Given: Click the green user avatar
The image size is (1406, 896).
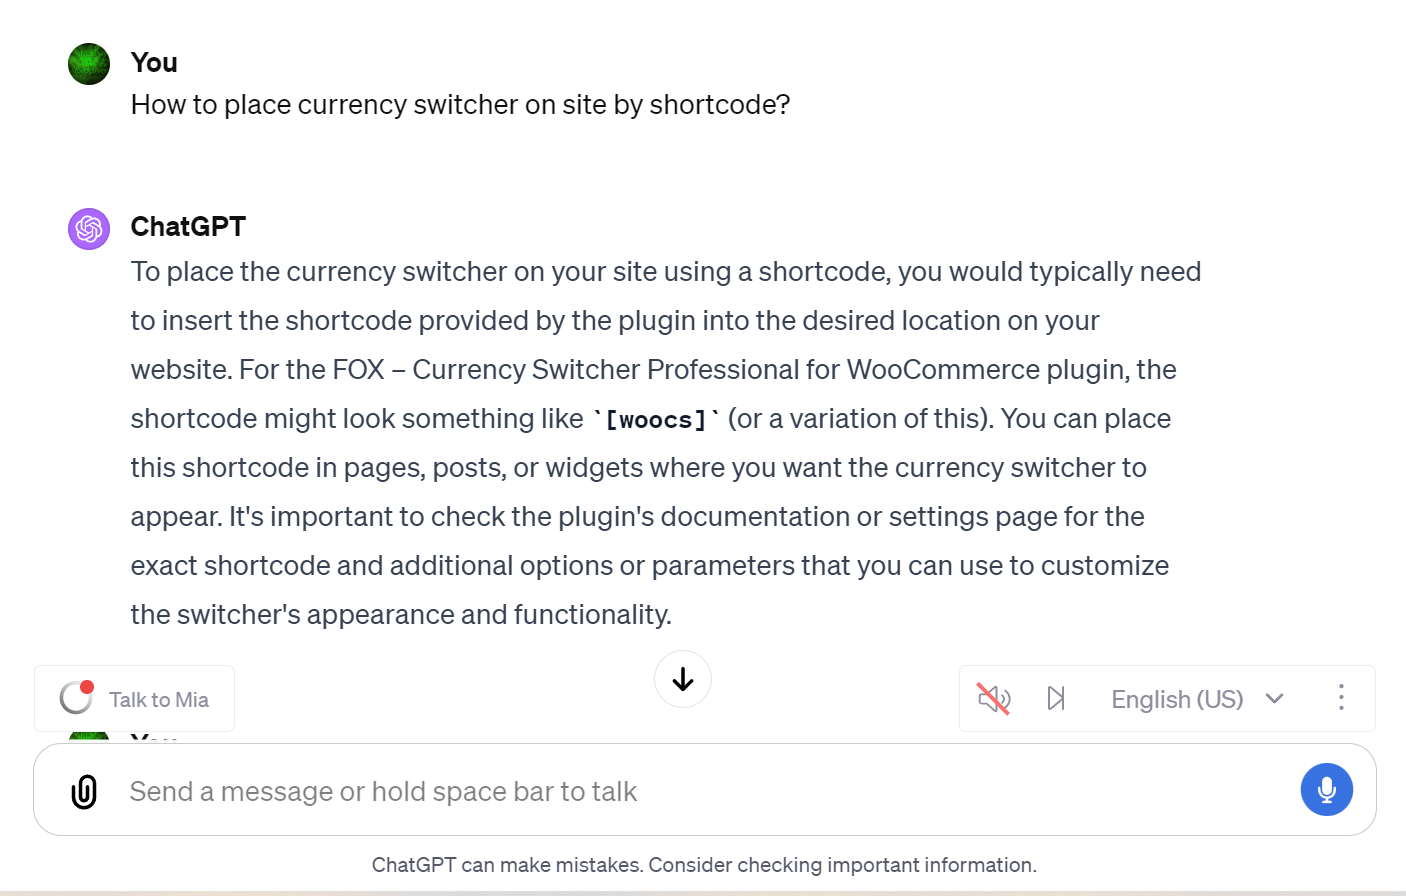Looking at the screenshot, I should (89, 64).
